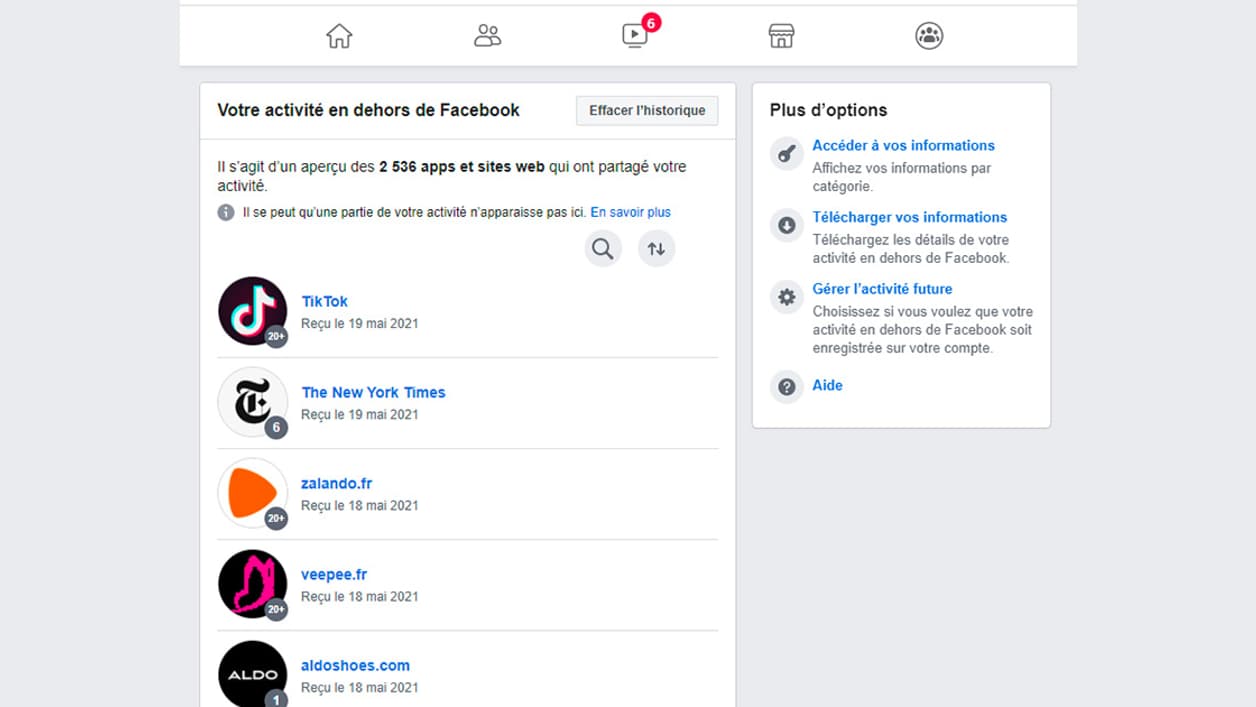Screen dimensions: 1256x707
Task: Open the Groups icon in navigation
Action: pos(928,35)
